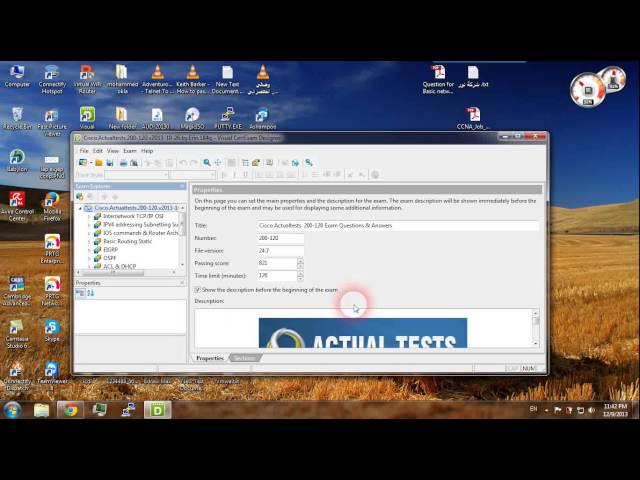Click the Description box vertical scrollbar
Image resolution: width=640 pixels, height=480 pixels.
click(x=536, y=328)
